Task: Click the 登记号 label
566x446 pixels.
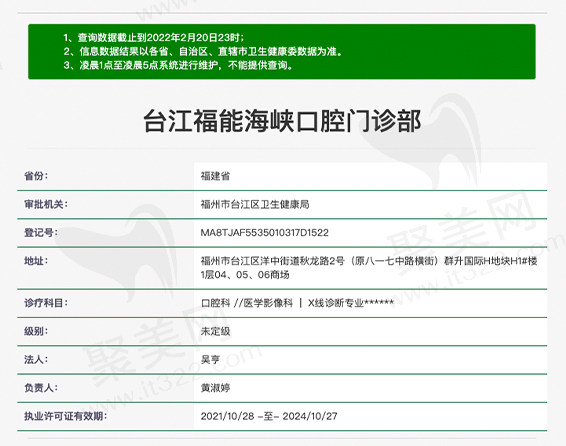Action: click(41, 232)
